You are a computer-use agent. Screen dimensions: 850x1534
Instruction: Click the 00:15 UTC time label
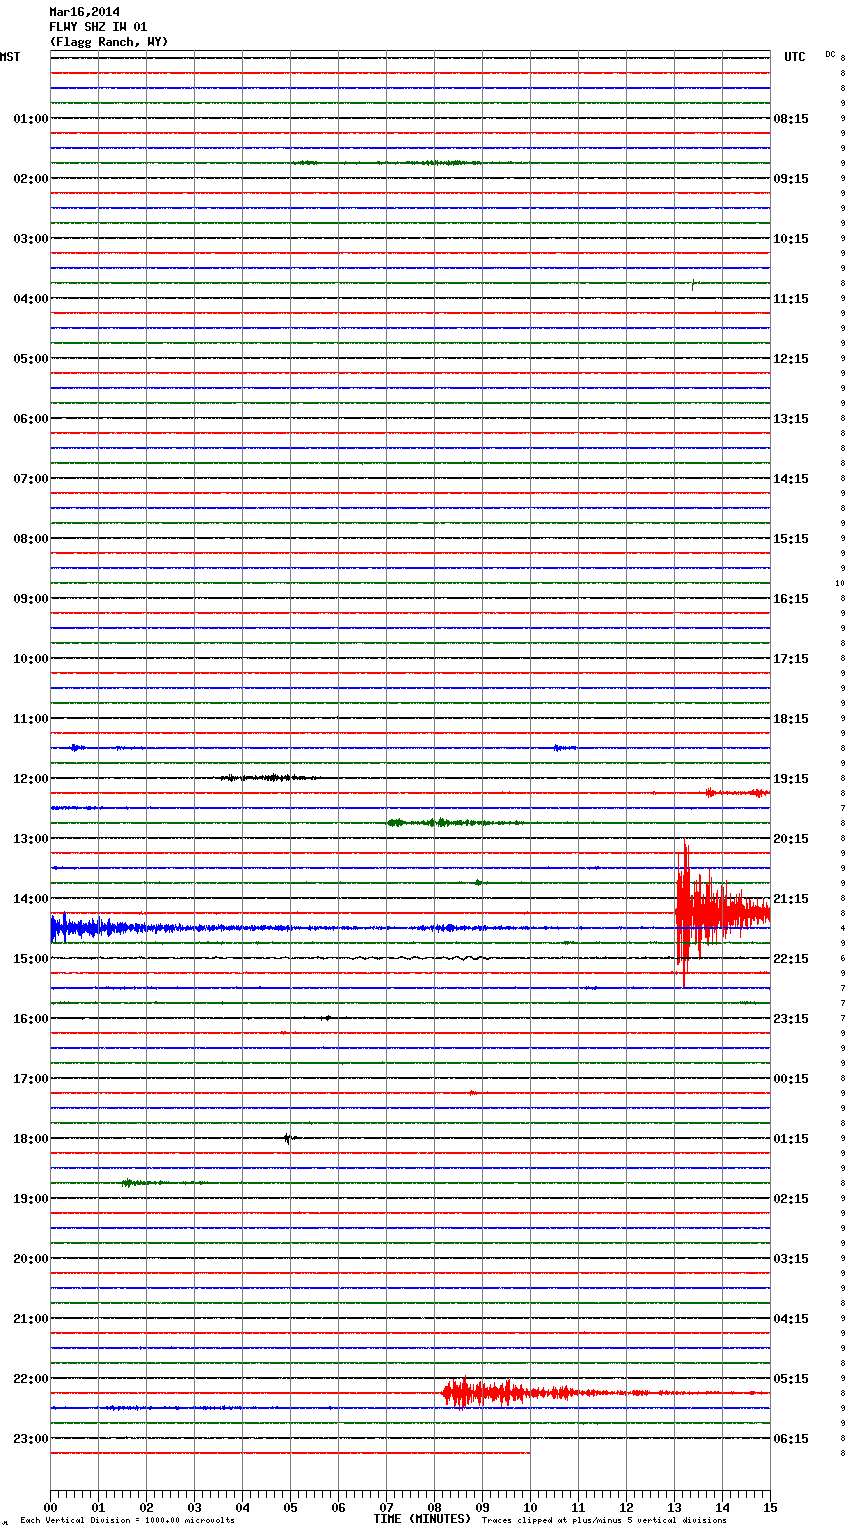[x=791, y=1079]
